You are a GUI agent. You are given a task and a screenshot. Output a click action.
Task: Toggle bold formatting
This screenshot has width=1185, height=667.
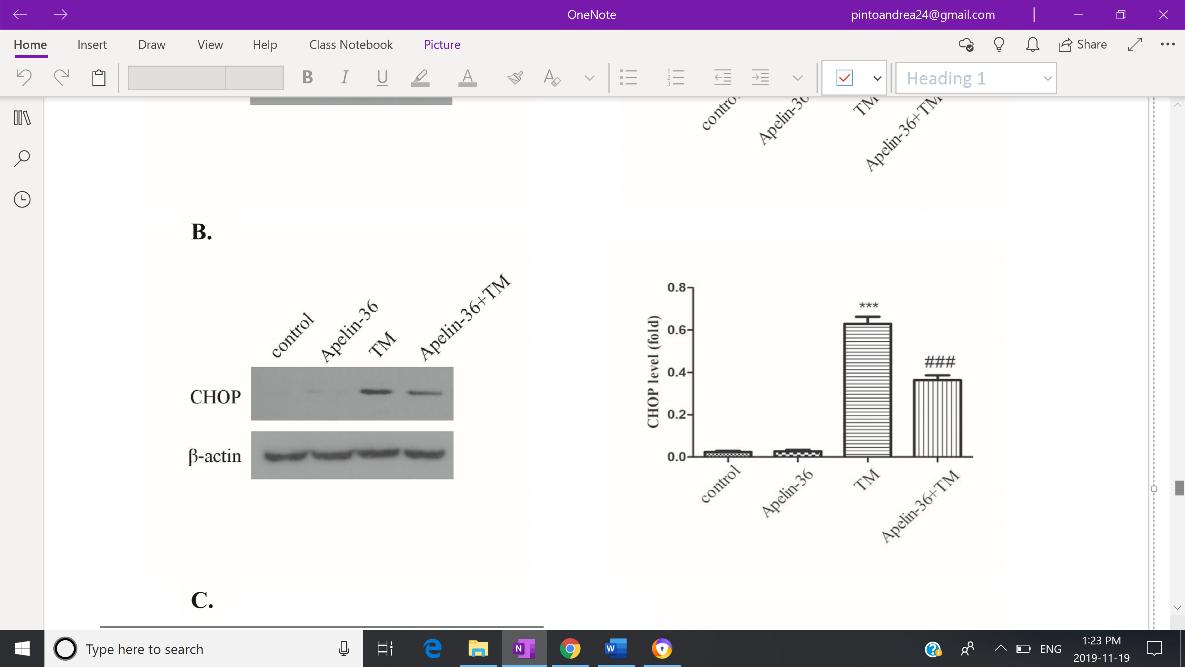pos(307,77)
